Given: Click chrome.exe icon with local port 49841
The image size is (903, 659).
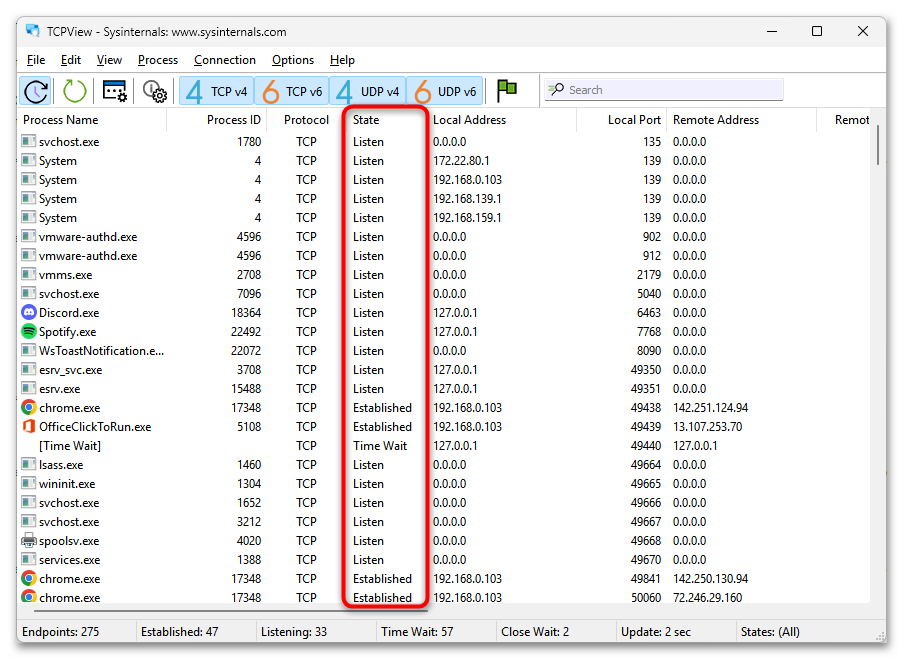Looking at the screenshot, I should 28,578.
